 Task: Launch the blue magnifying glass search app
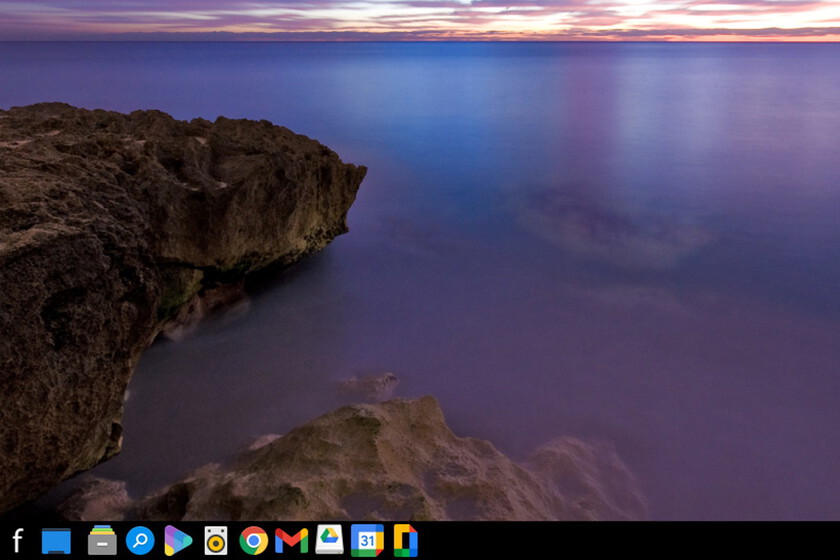(x=140, y=541)
